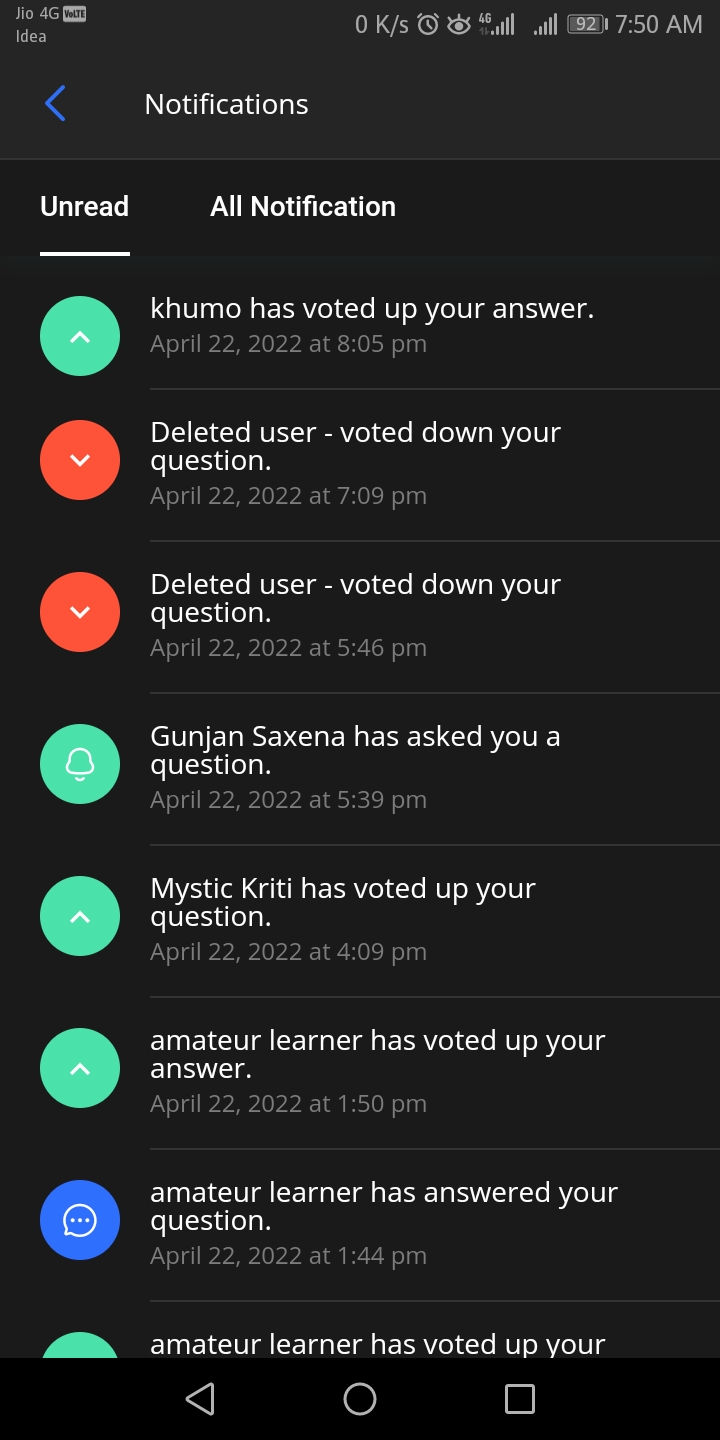Open the All Notification tab
The image size is (720, 1440).
[303, 207]
